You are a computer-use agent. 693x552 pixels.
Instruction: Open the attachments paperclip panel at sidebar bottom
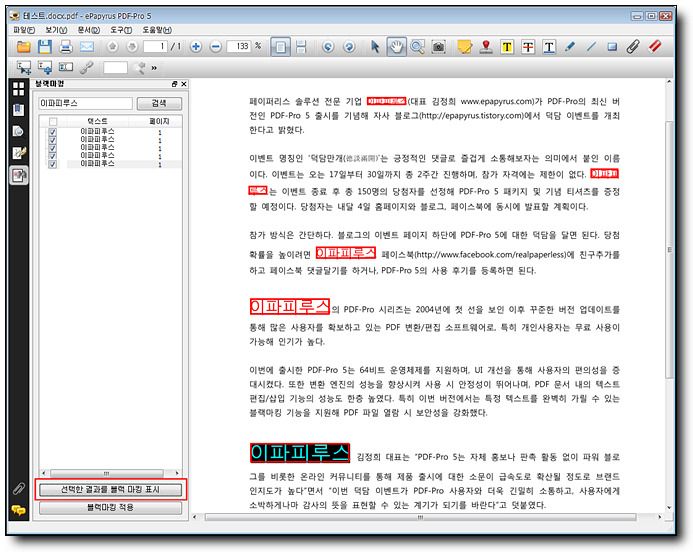(x=19, y=488)
